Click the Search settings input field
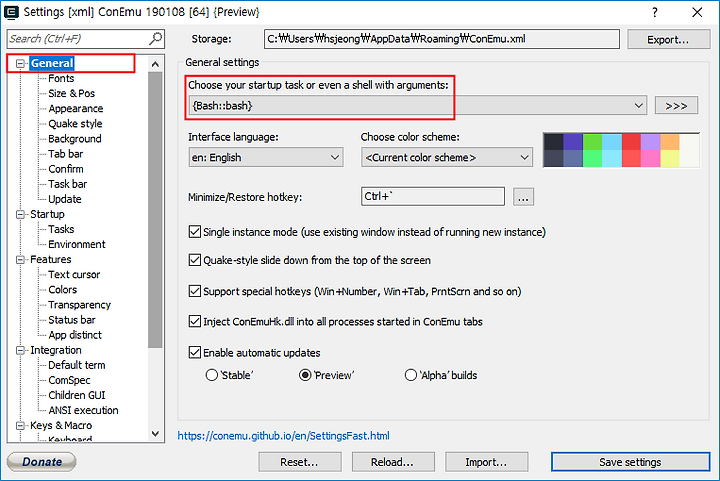720x481 pixels. tap(86, 39)
